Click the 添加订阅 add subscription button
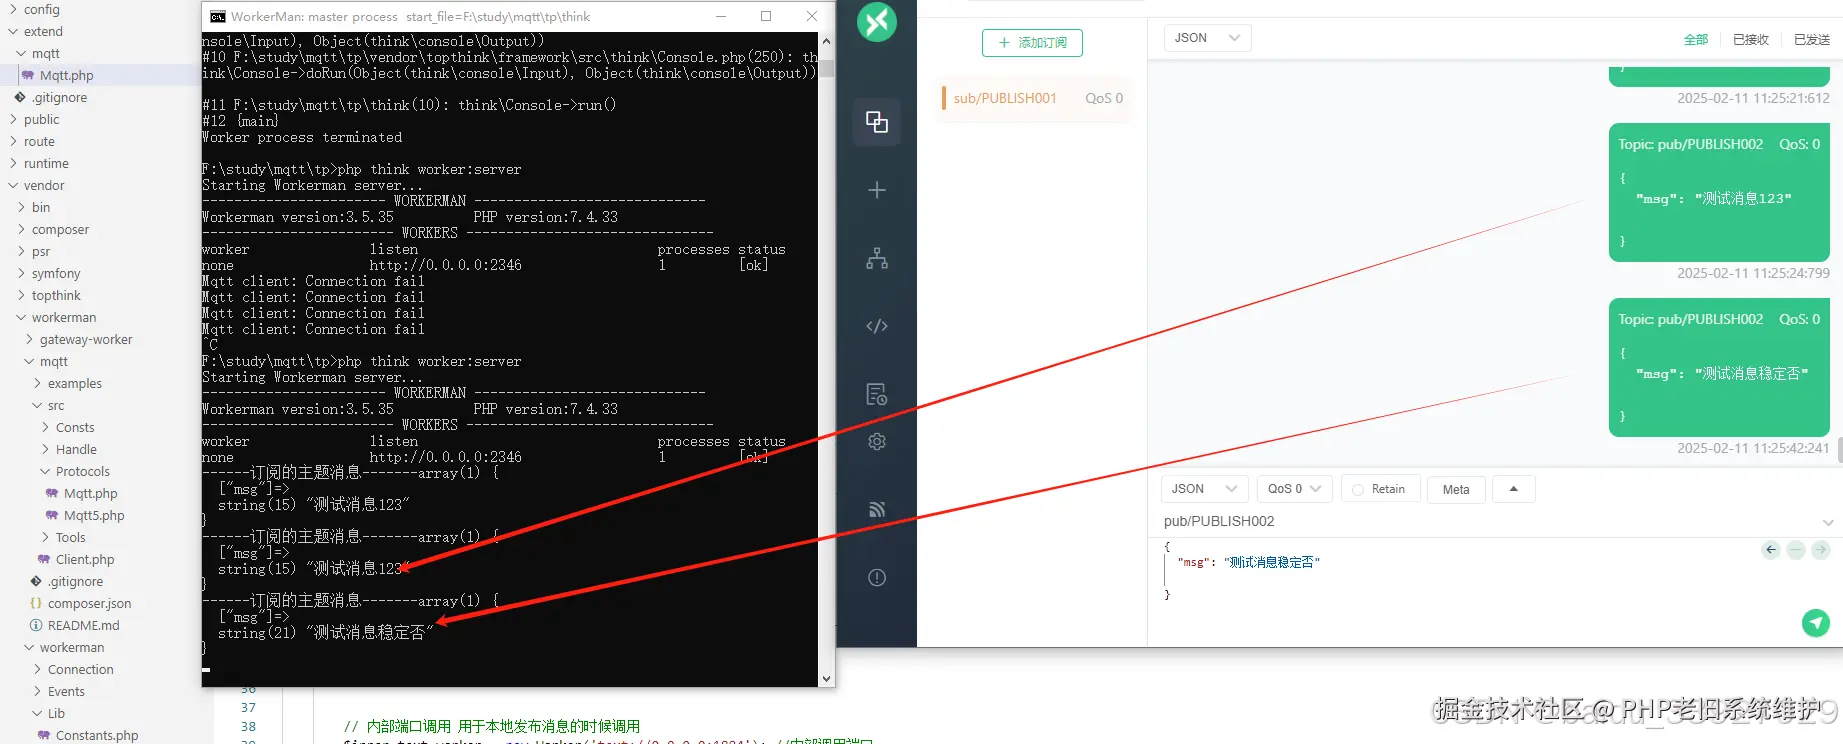 pos(1032,42)
